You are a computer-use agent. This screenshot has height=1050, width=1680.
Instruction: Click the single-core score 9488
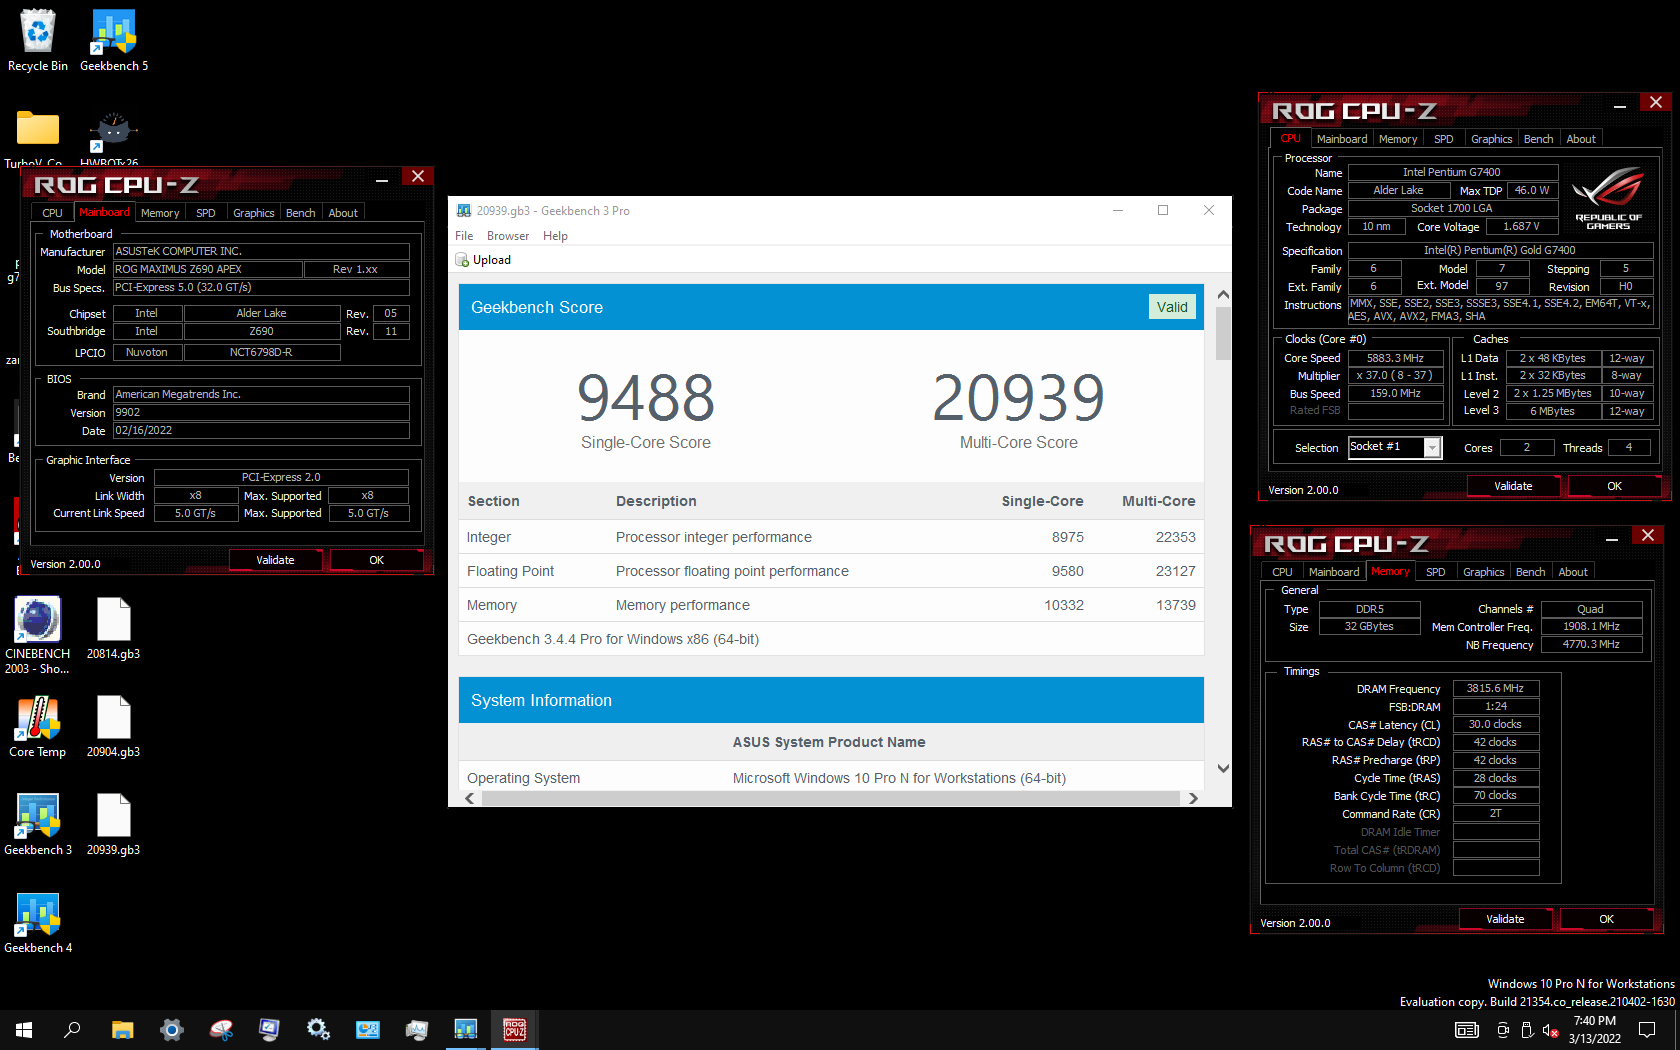coord(646,397)
